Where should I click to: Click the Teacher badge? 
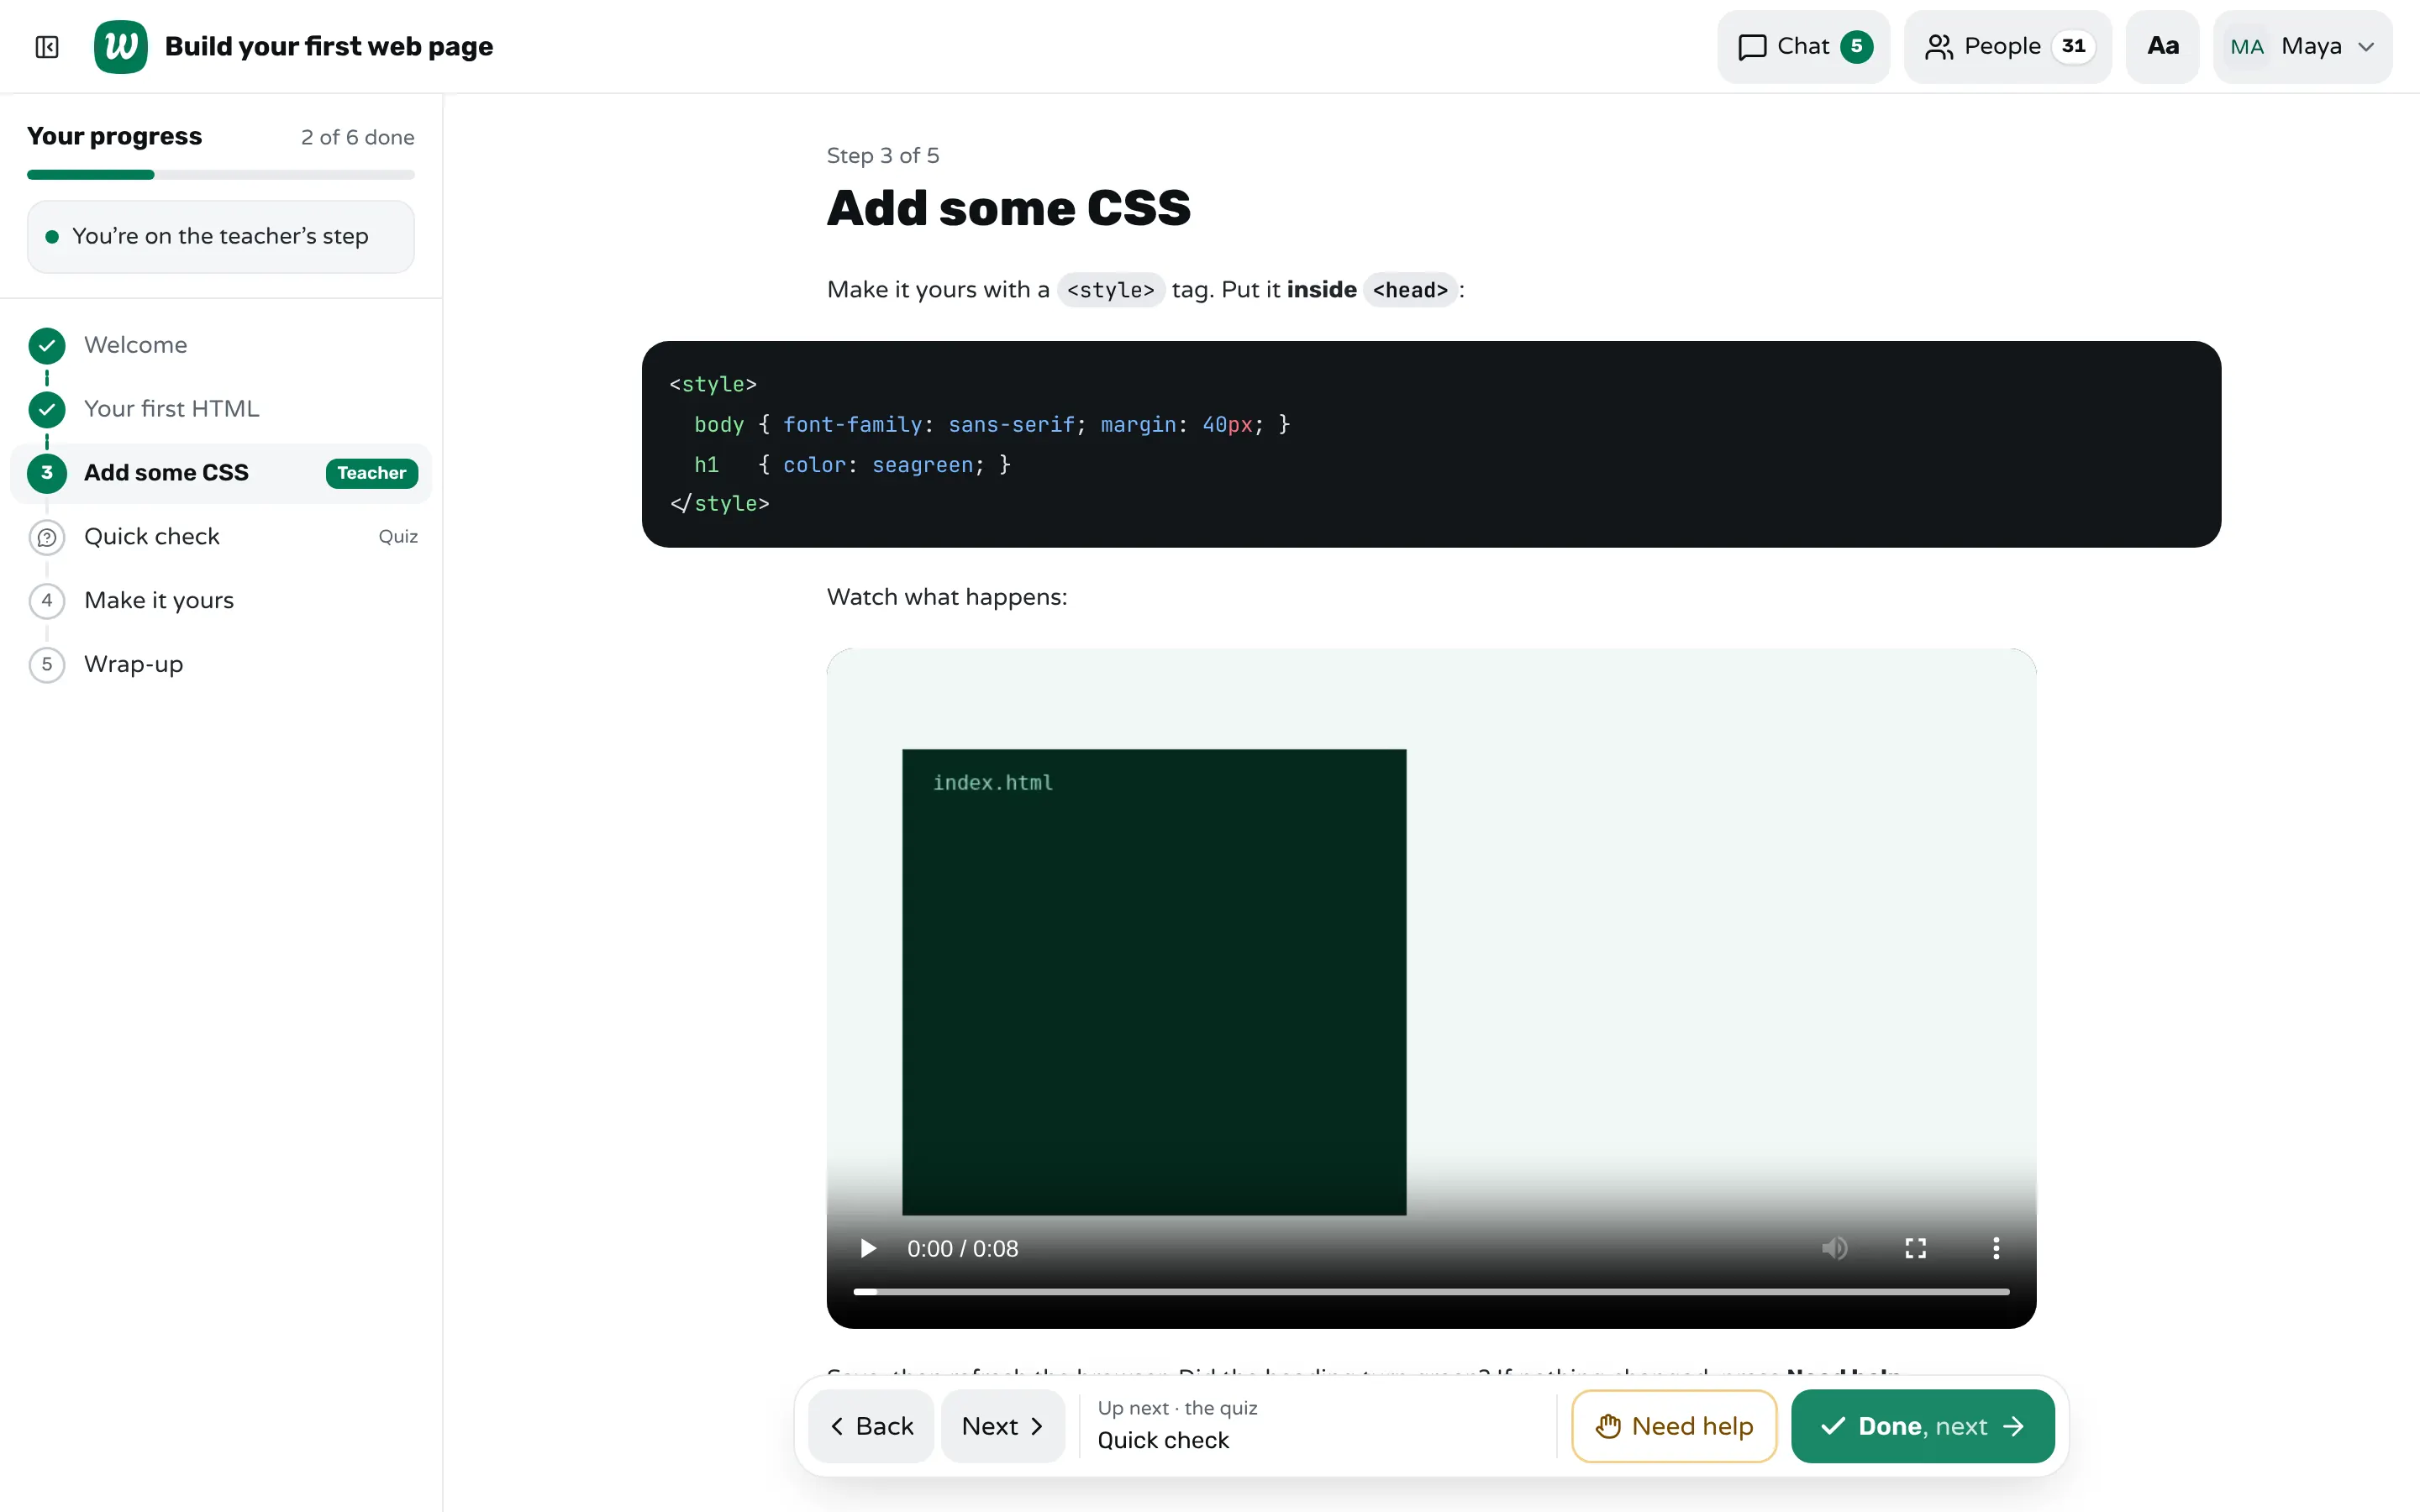(x=371, y=473)
